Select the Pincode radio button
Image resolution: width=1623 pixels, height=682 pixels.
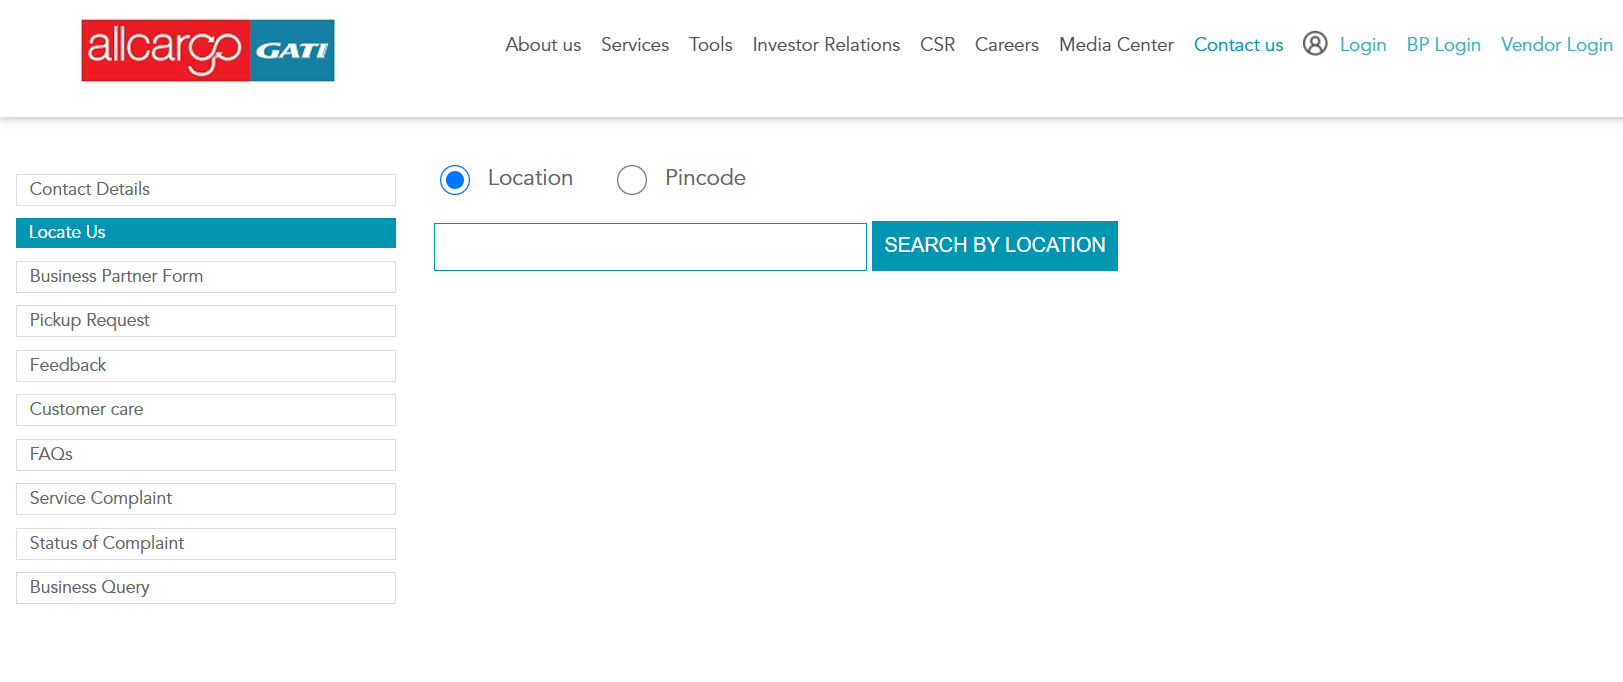point(632,180)
